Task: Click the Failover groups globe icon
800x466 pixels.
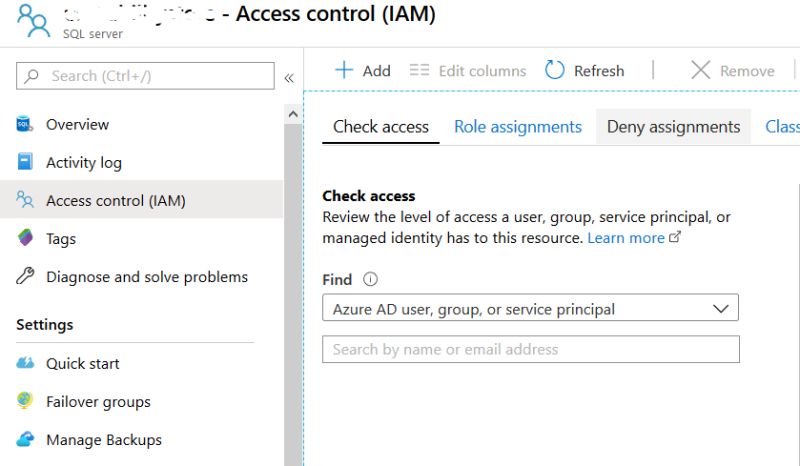Action: tap(24, 401)
